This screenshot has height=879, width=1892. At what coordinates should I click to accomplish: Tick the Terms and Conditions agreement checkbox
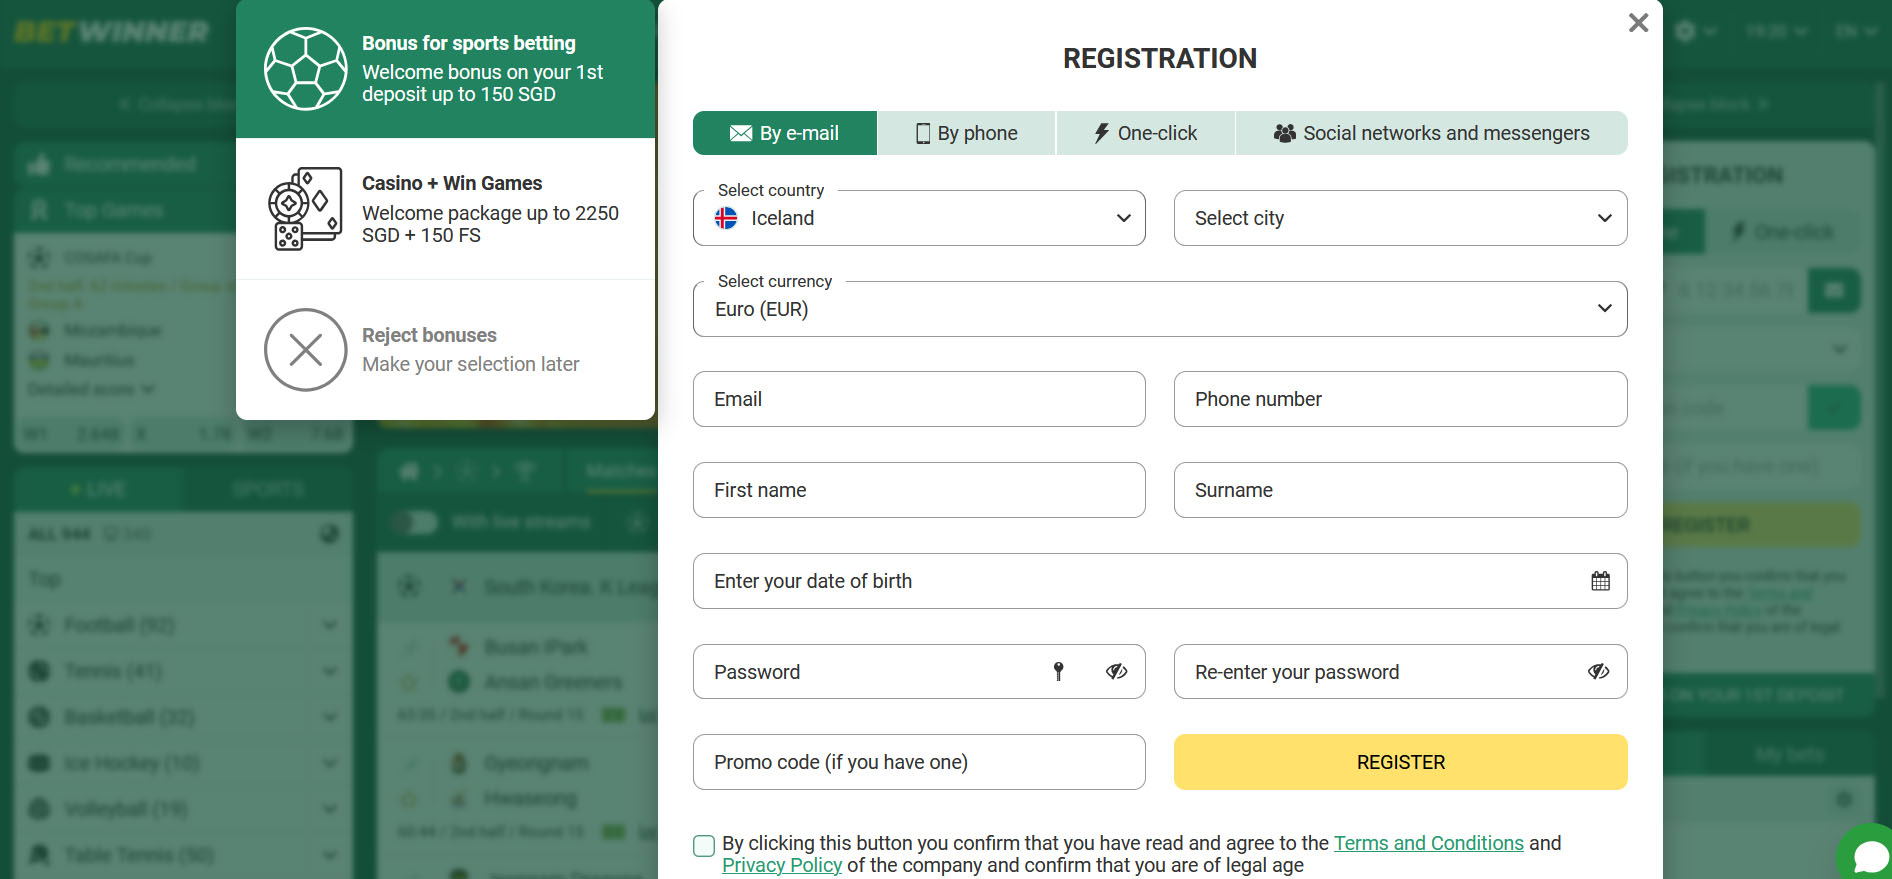point(704,846)
